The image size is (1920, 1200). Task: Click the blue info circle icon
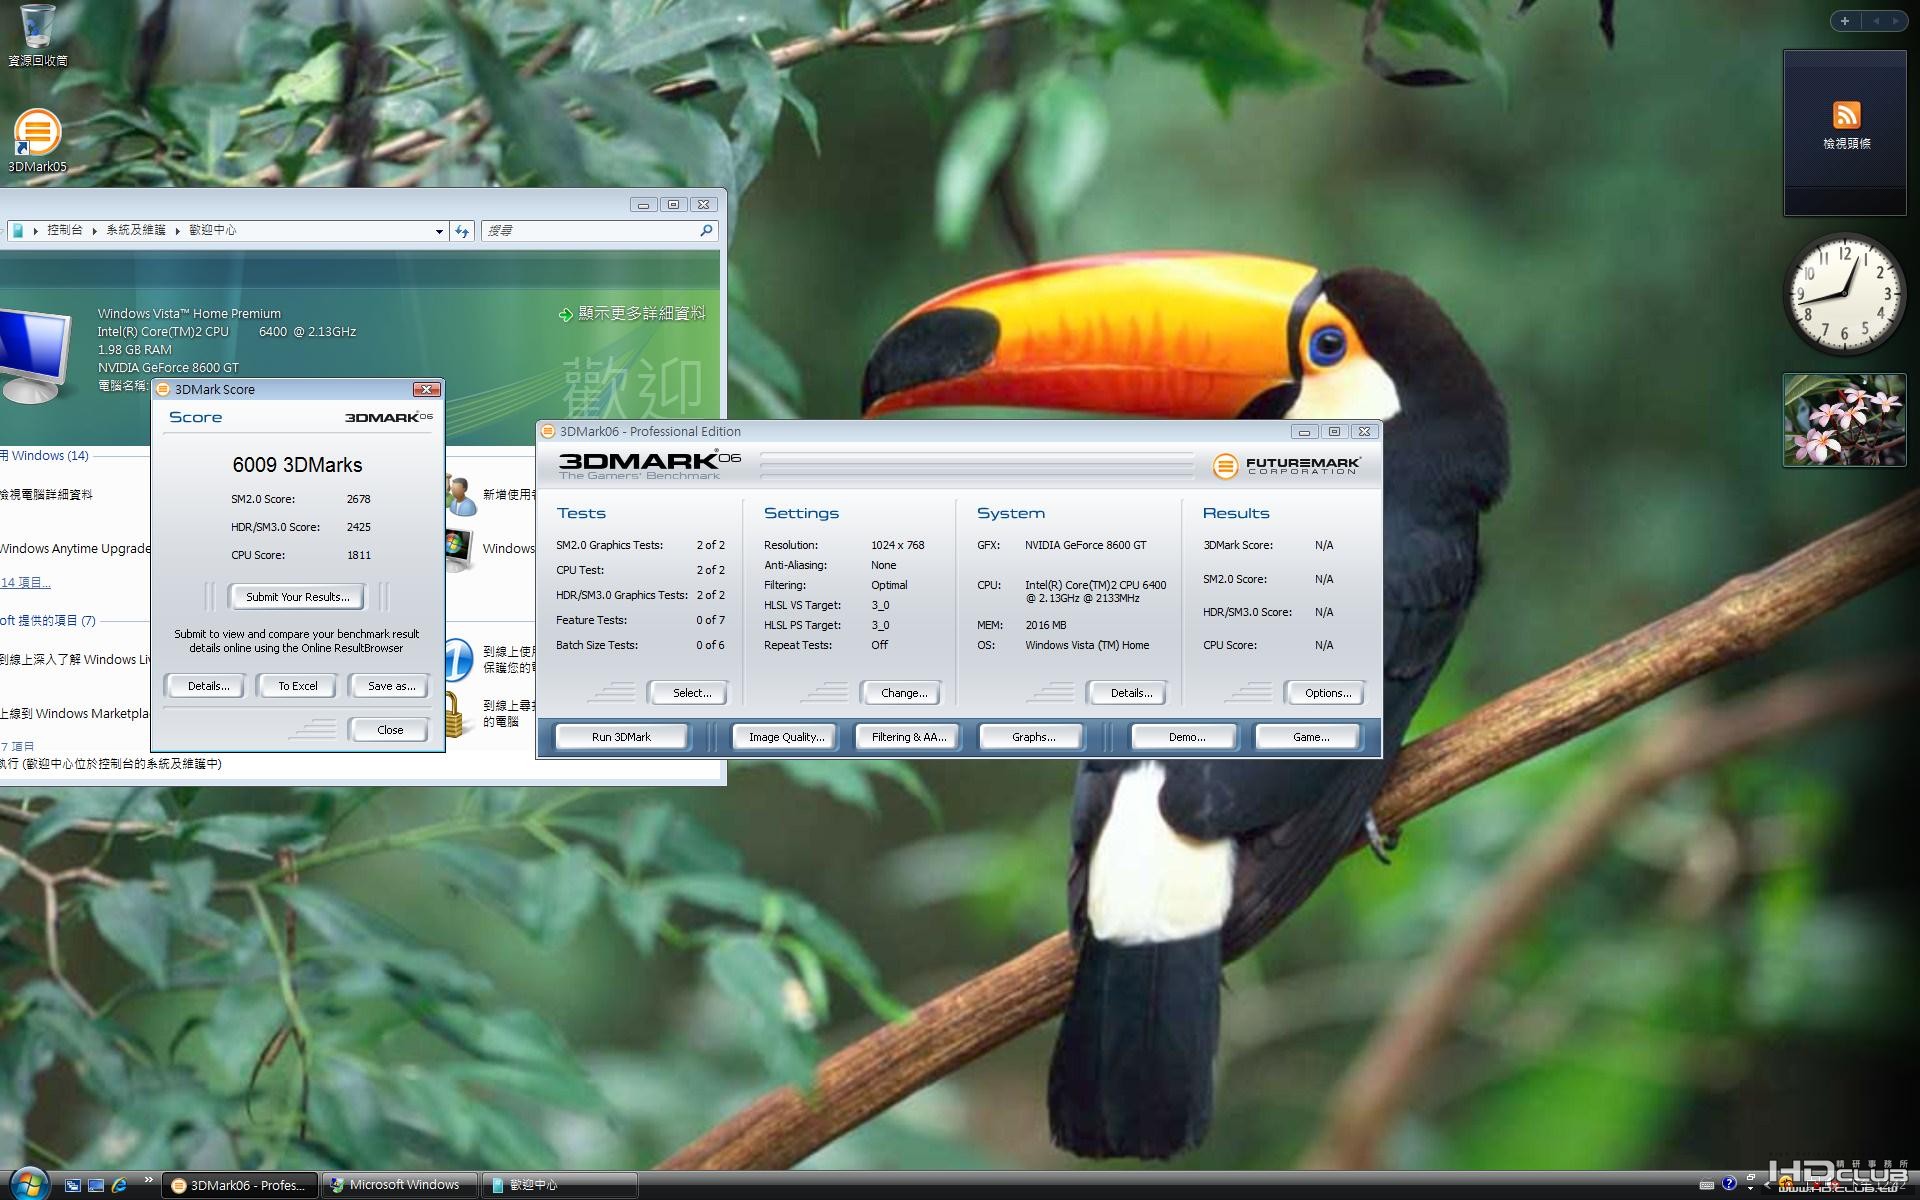click(x=458, y=661)
